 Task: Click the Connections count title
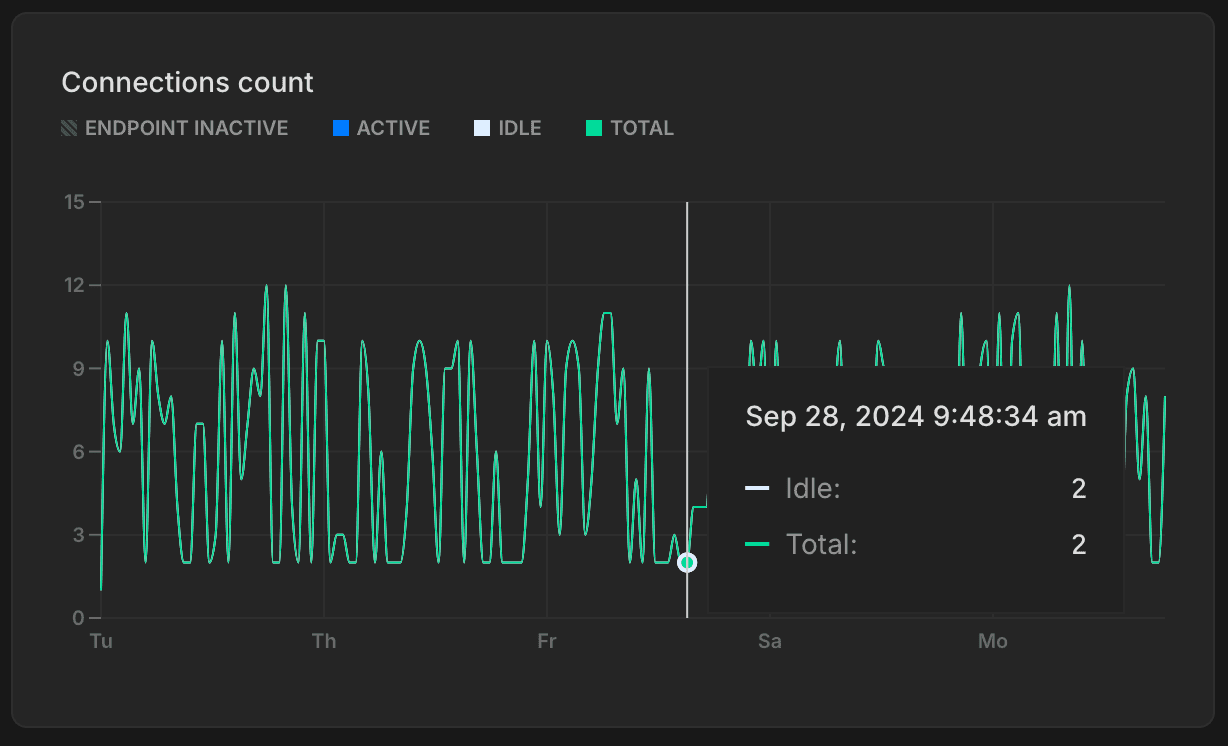(187, 82)
